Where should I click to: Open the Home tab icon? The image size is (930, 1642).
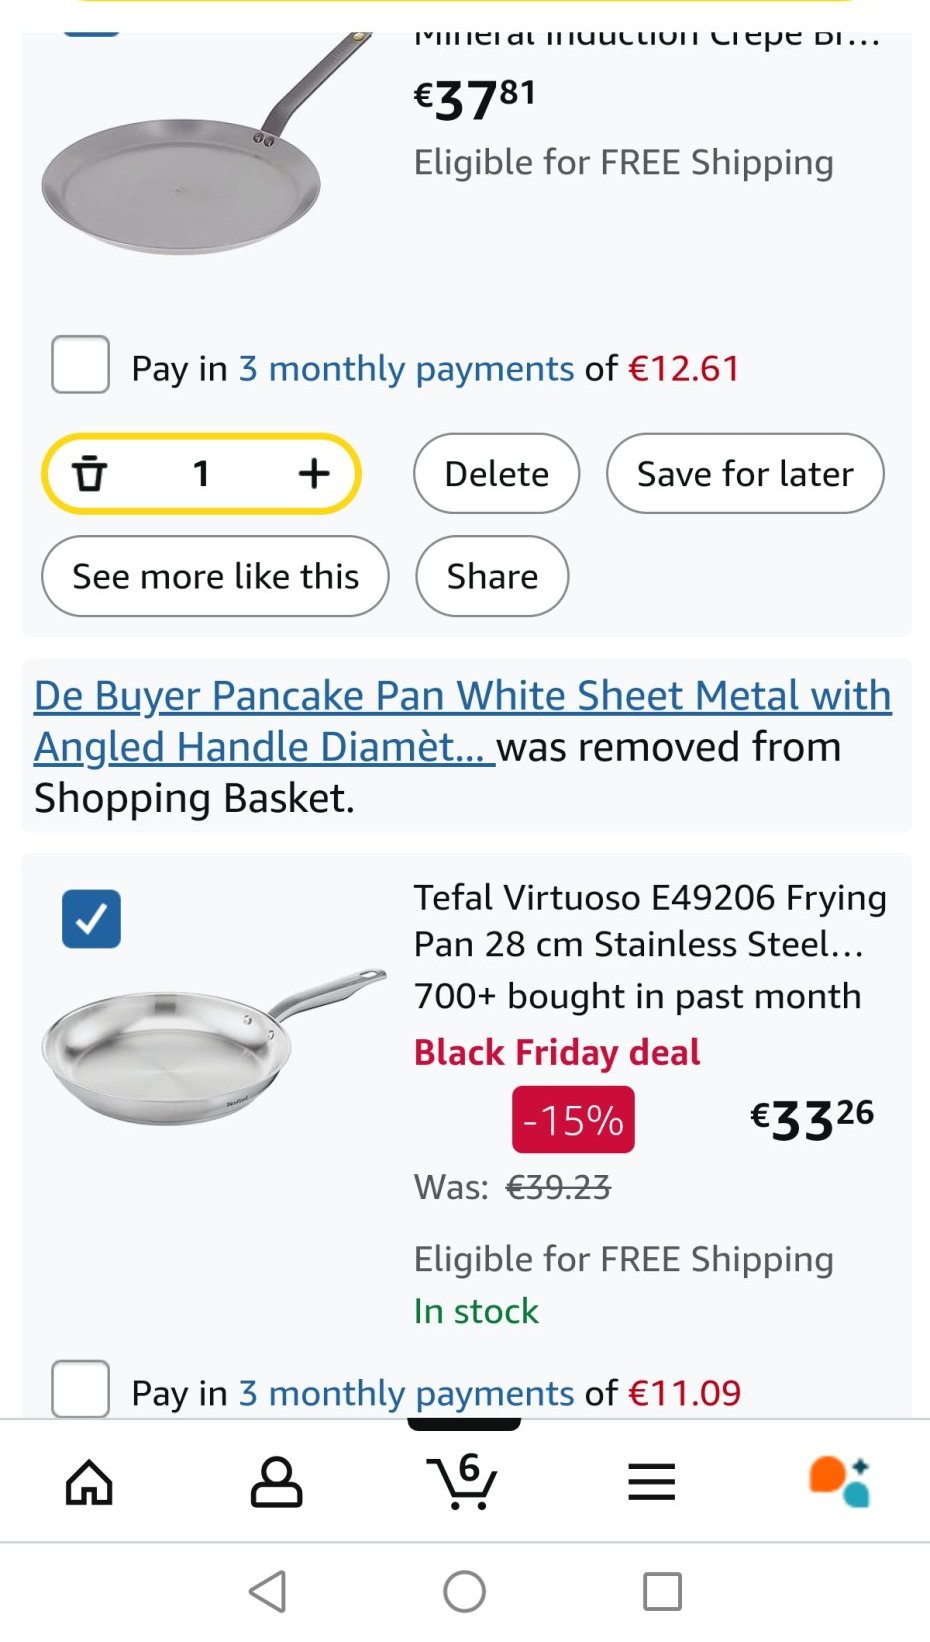[89, 1481]
